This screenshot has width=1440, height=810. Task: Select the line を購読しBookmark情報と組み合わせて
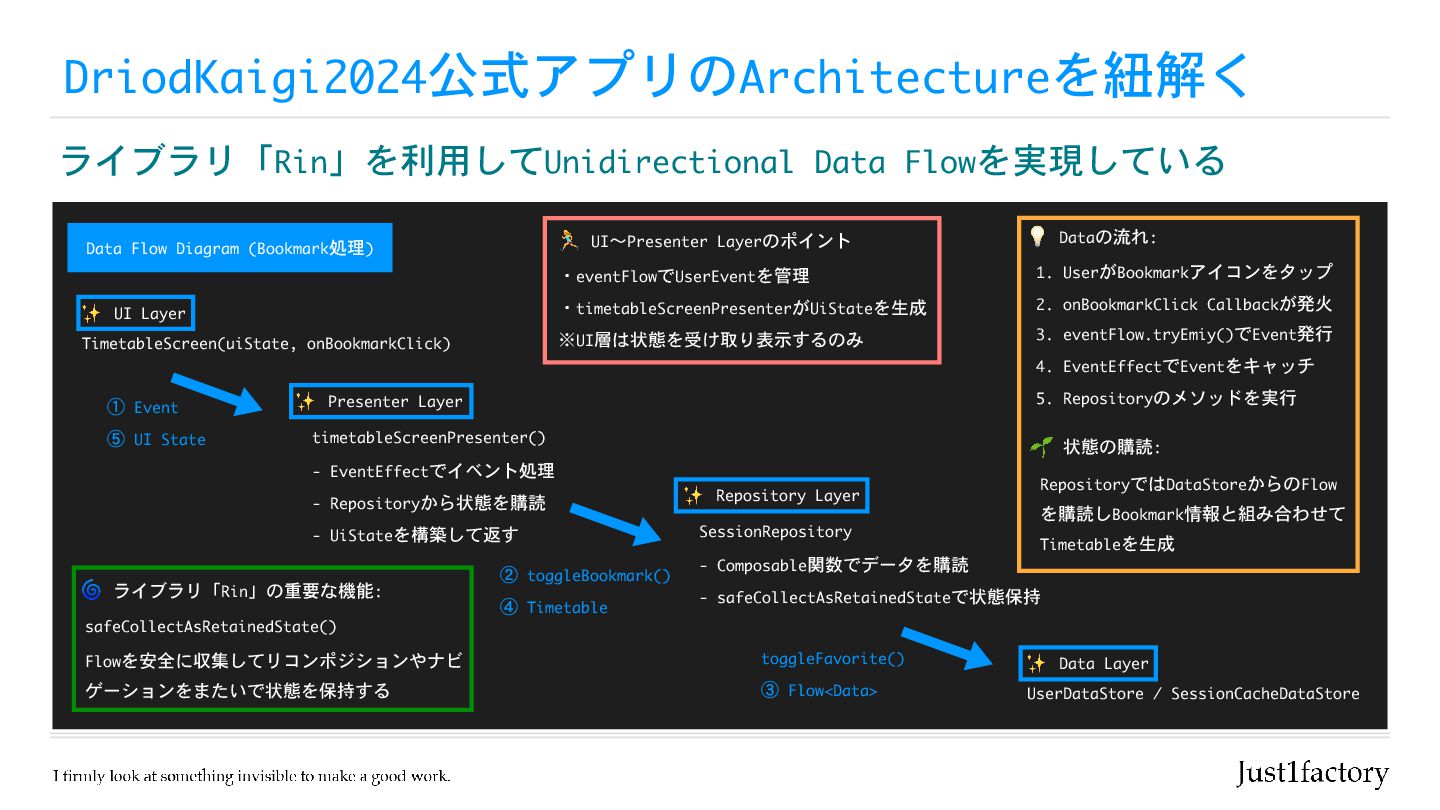pyautogui.click(x=1192, y=514)
